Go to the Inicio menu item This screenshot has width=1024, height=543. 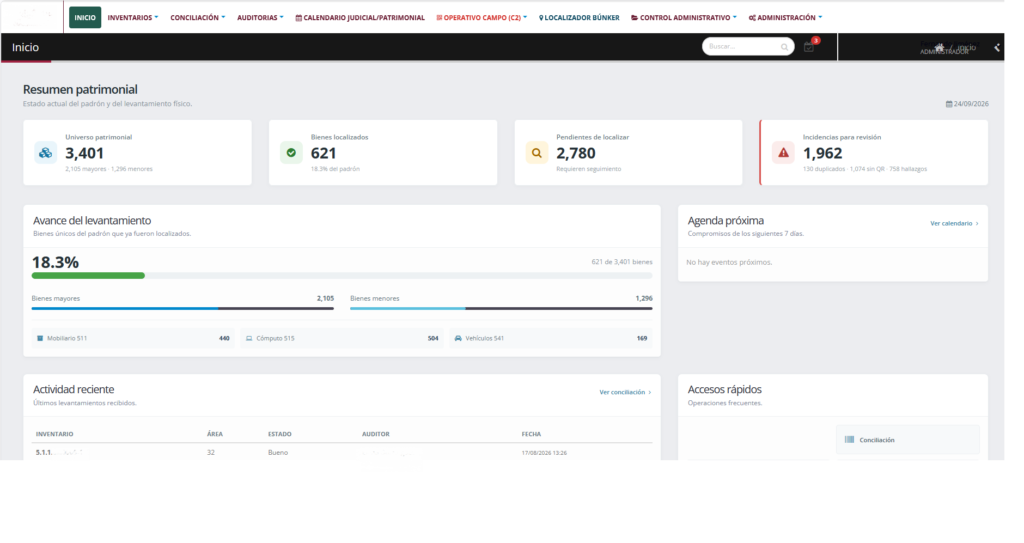point(85,18)
